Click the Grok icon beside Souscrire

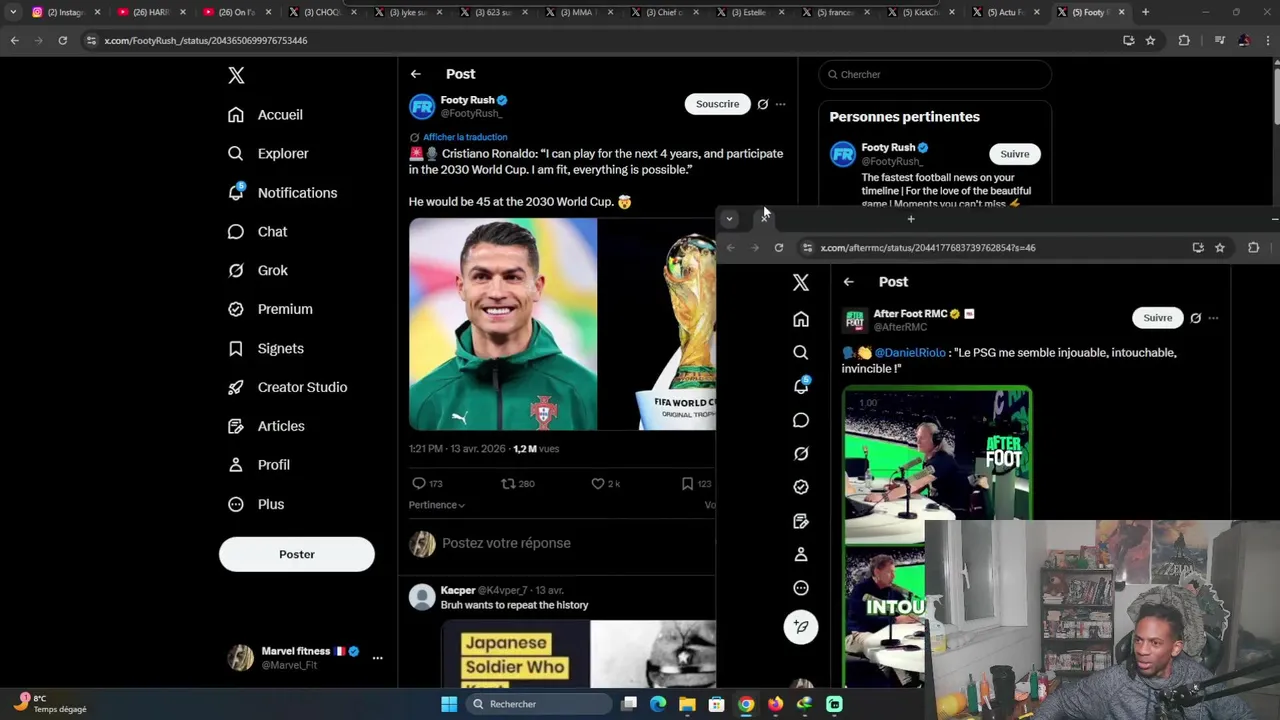coord(763,104)
